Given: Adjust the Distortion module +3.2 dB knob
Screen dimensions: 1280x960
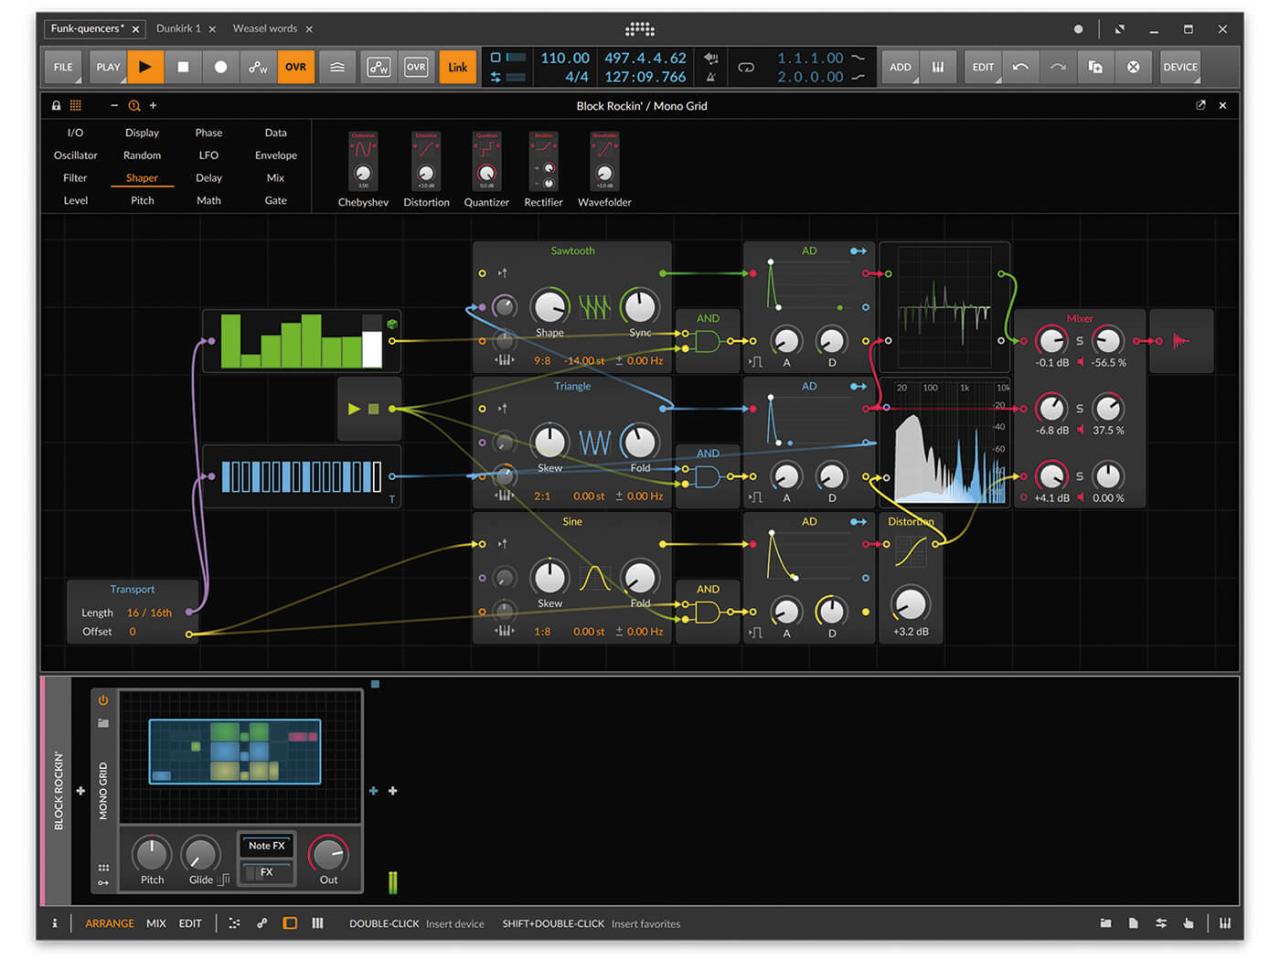Looking at the screenshot, I should click(910, 603).
